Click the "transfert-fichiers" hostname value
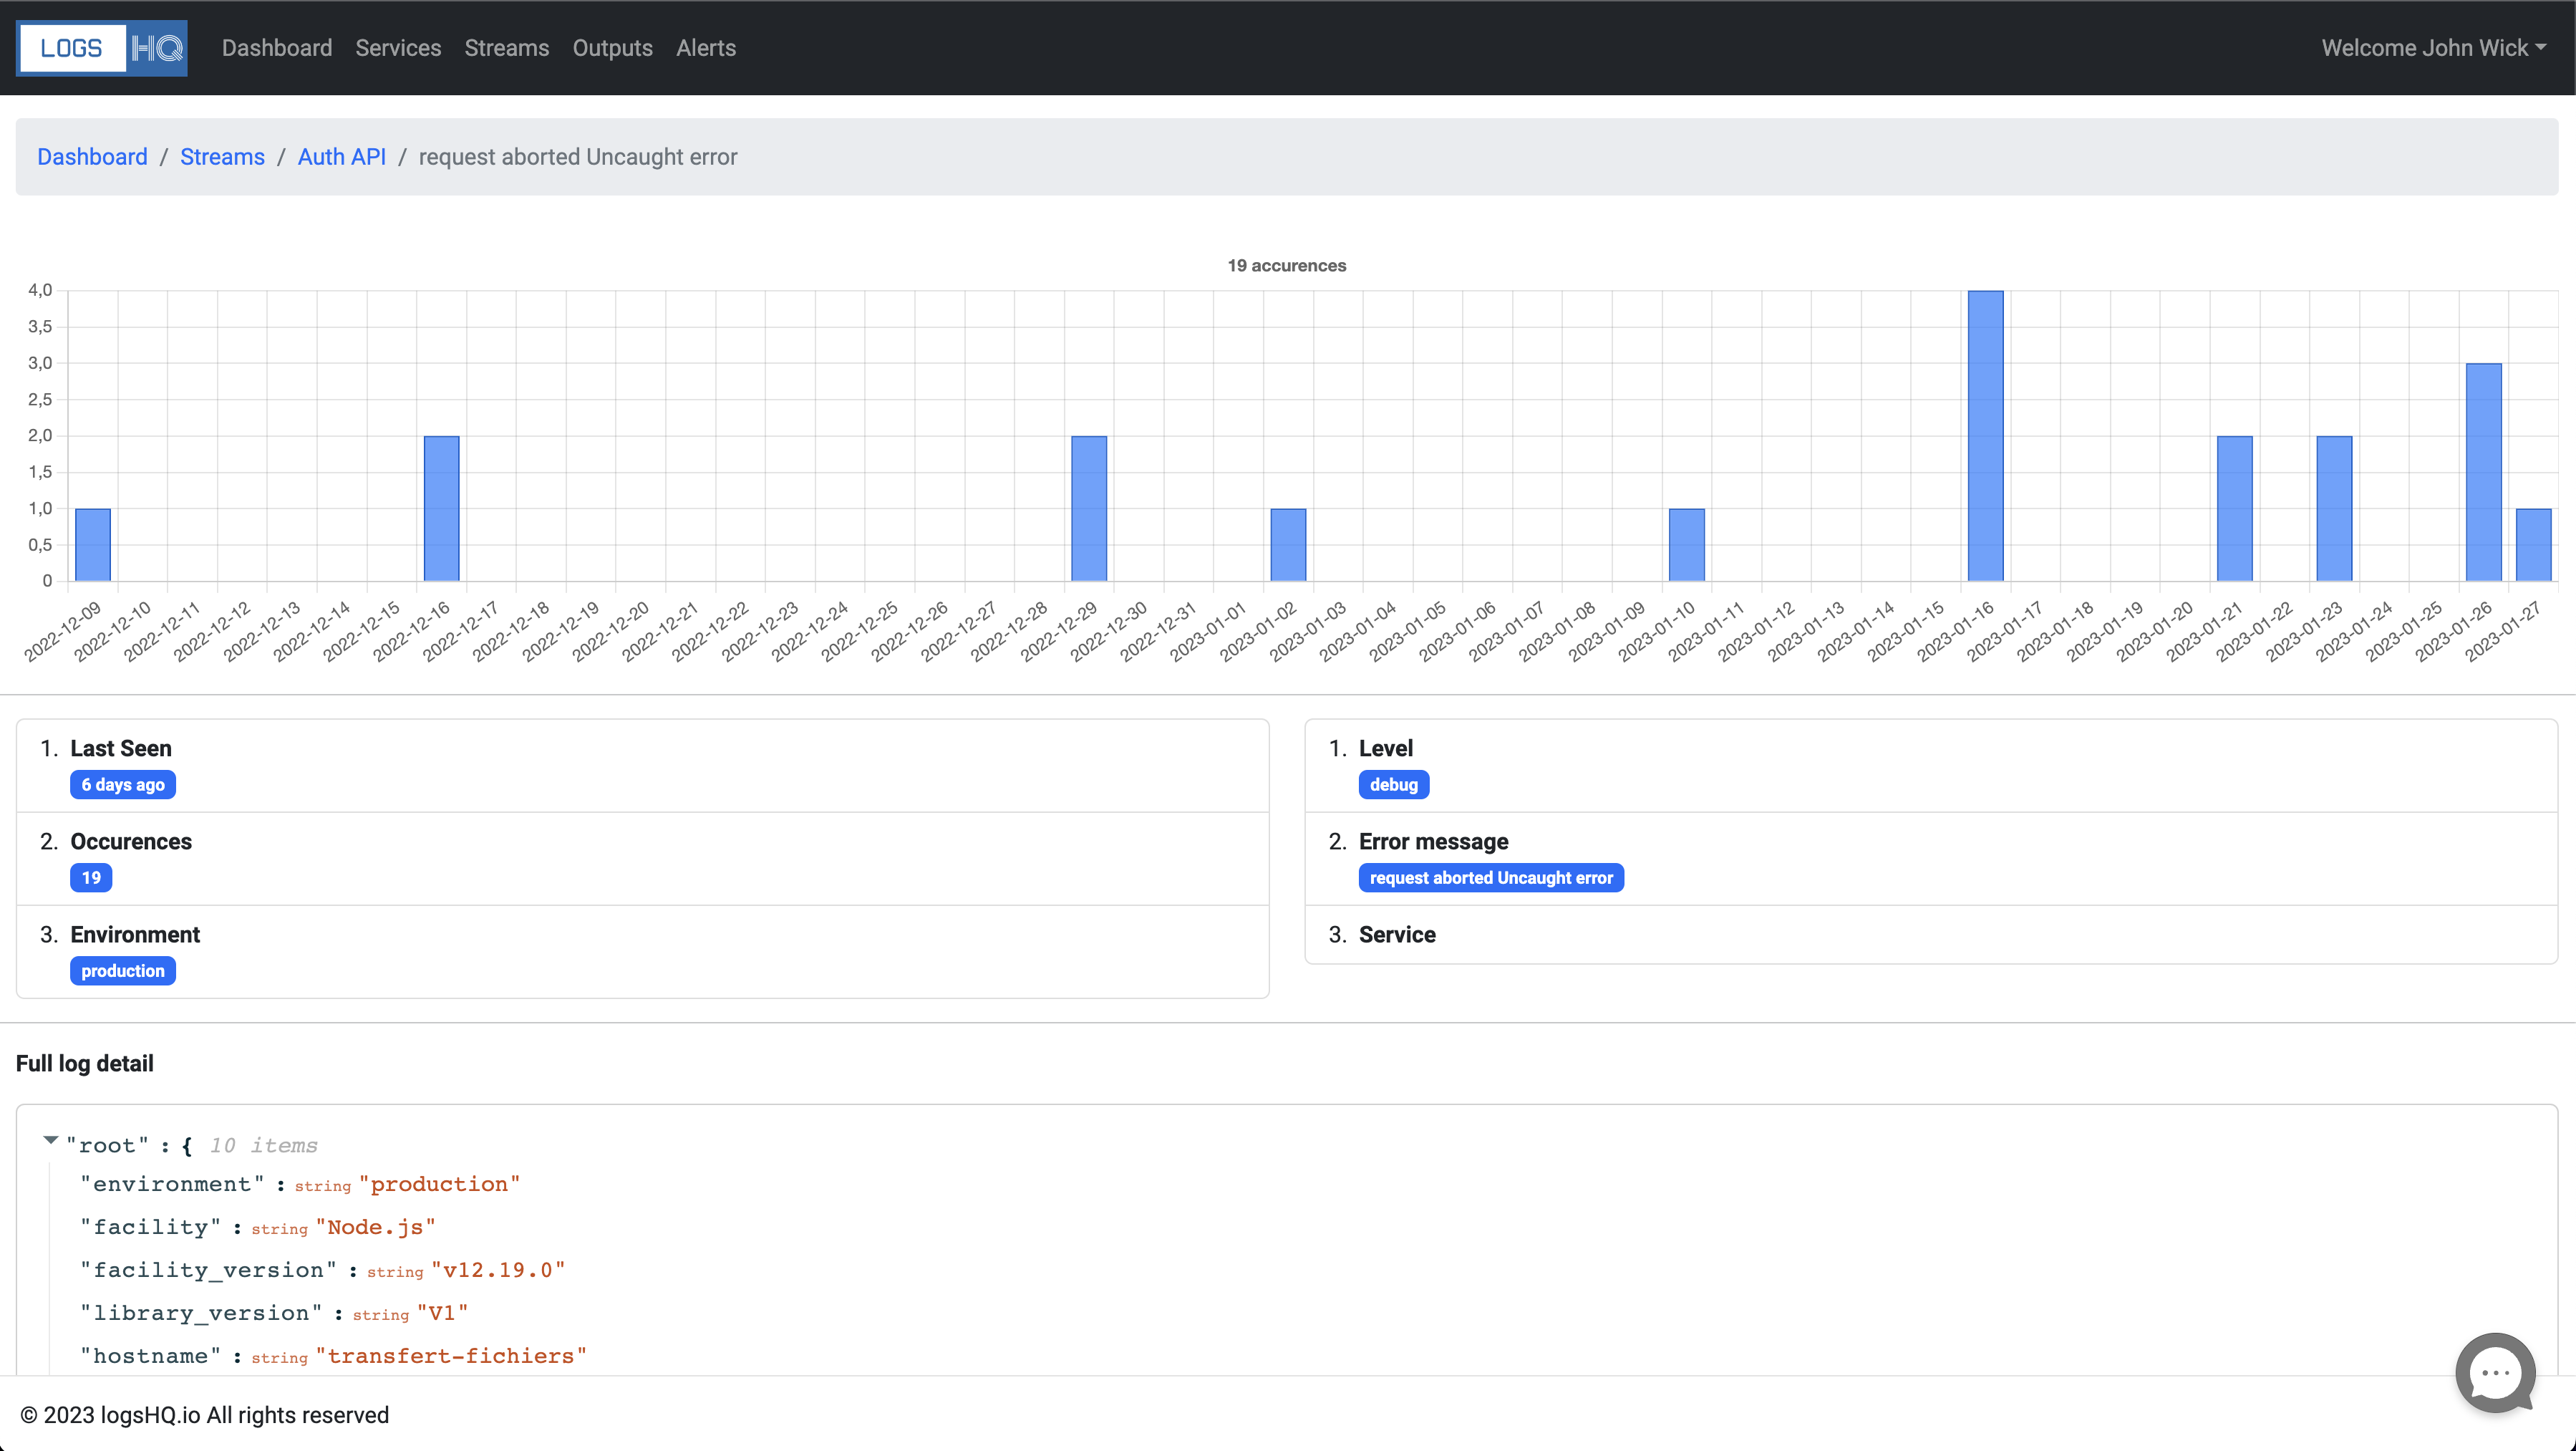 point(451,1356)
